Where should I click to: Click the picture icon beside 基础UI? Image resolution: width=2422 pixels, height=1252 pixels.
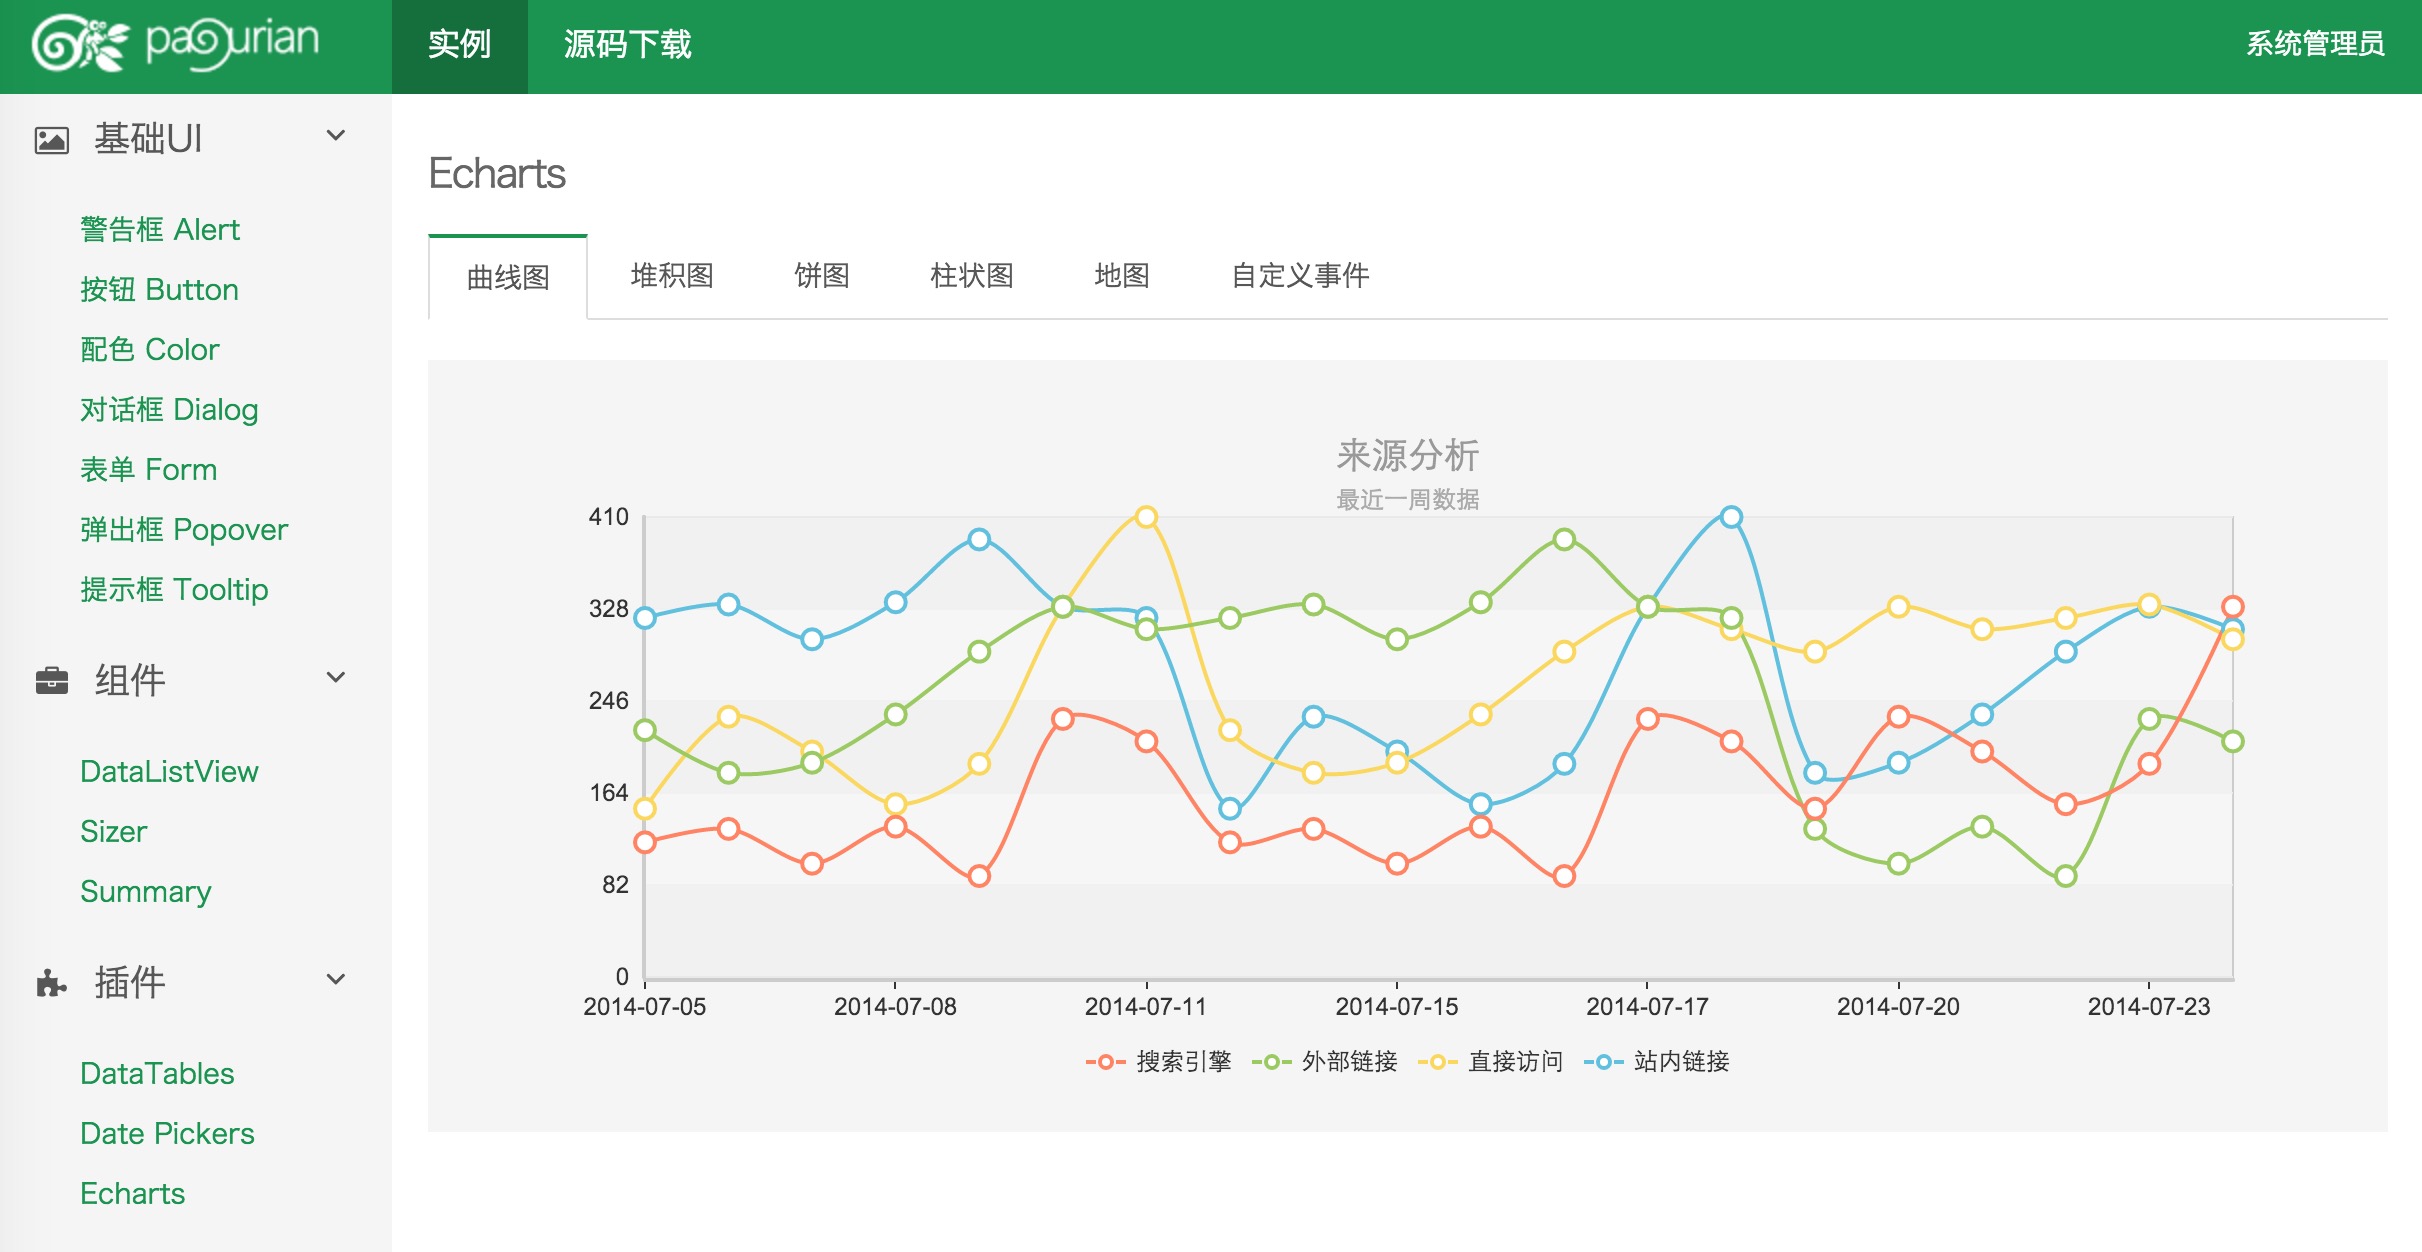pos(52,140)
